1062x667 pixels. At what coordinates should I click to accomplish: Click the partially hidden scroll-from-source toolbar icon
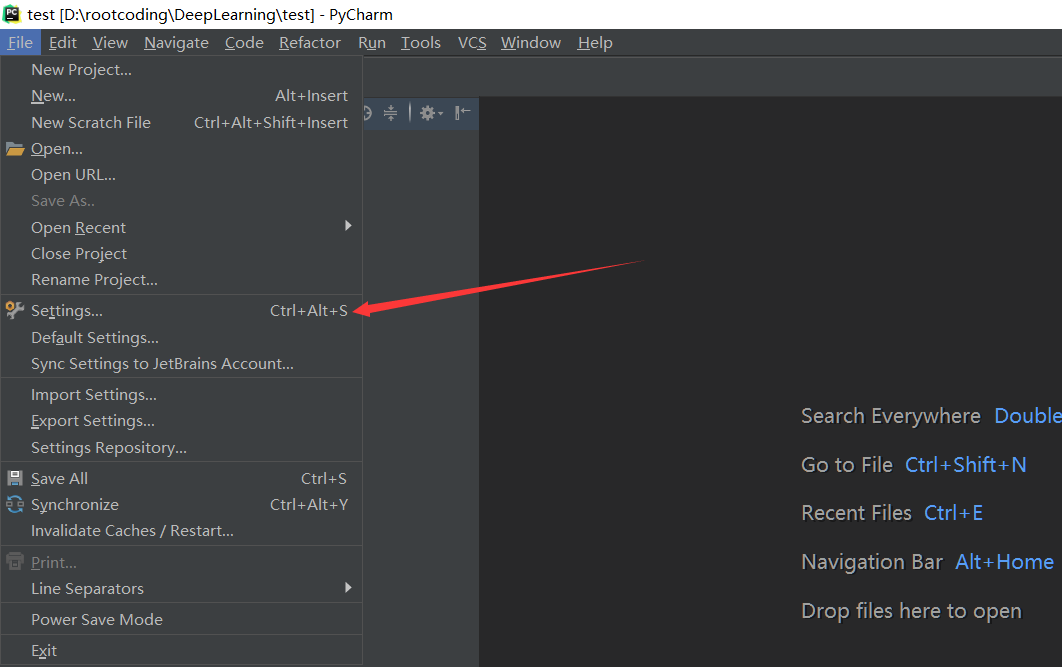[368, 112]
